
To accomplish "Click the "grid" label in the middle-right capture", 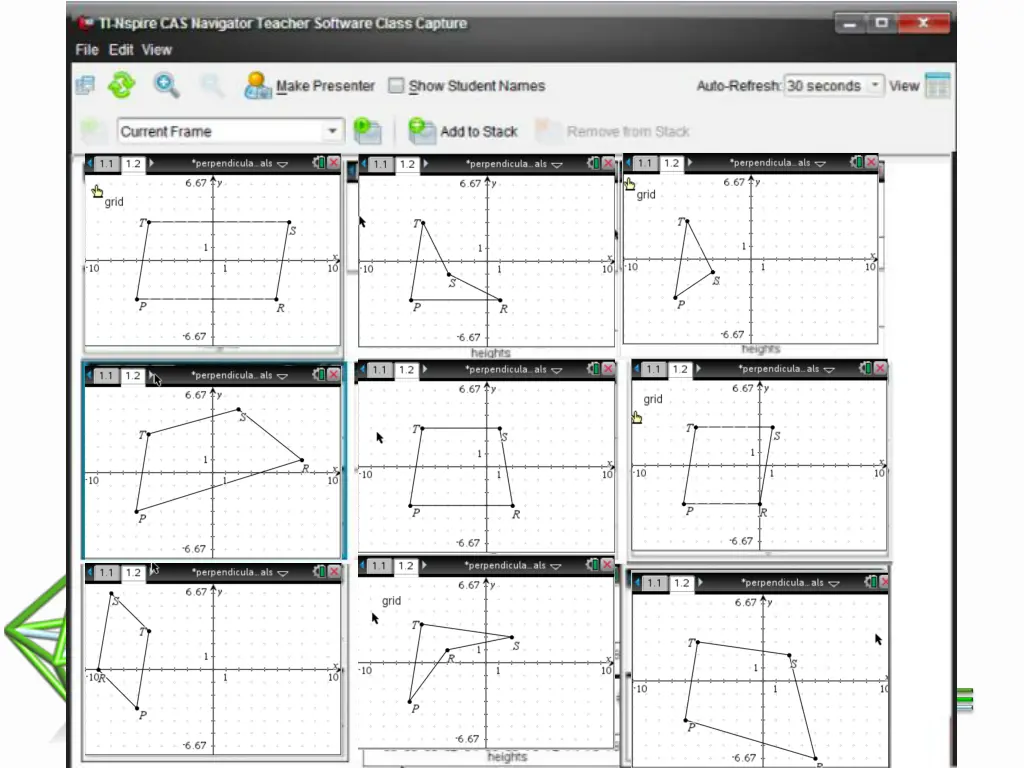I will click(653, 399).
